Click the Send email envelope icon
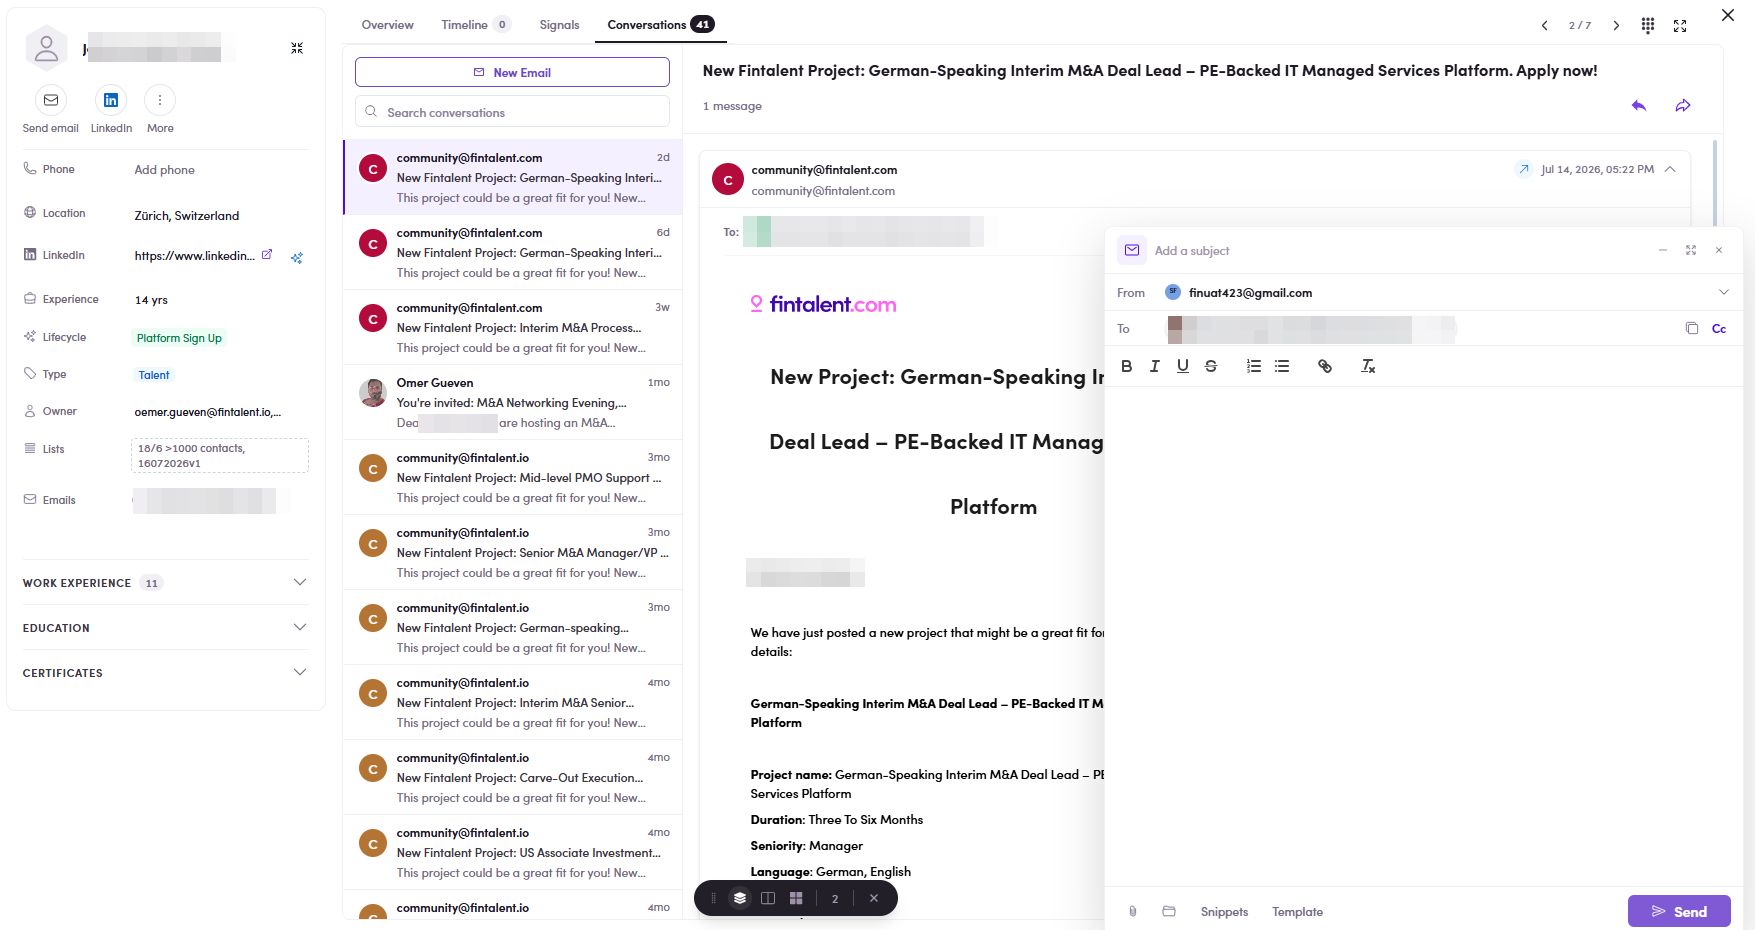 pos(51,100)
